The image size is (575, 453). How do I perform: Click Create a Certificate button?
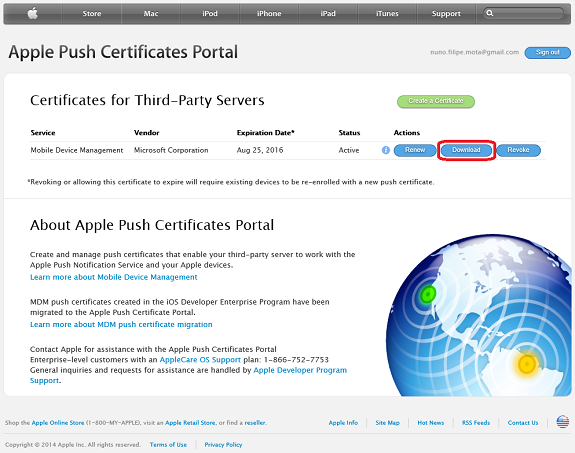pos(436,101)
